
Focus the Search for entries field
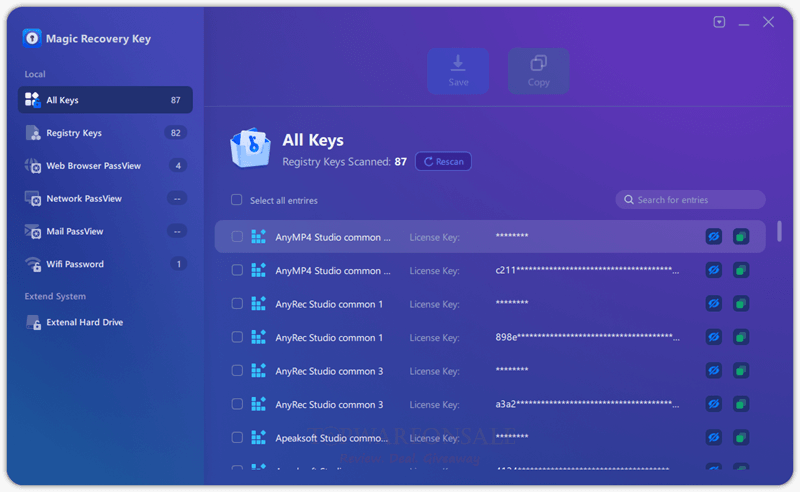(690, 200)
